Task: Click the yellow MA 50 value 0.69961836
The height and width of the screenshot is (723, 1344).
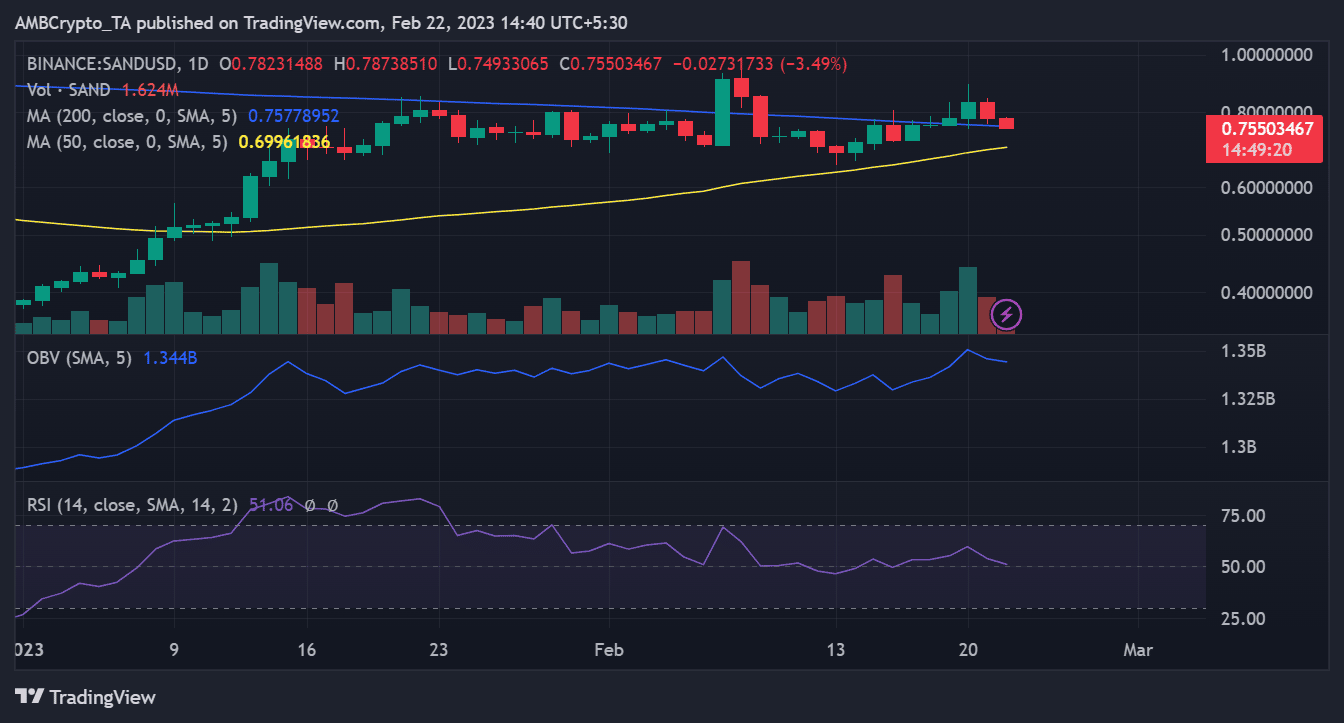Action: pos(284,142)
